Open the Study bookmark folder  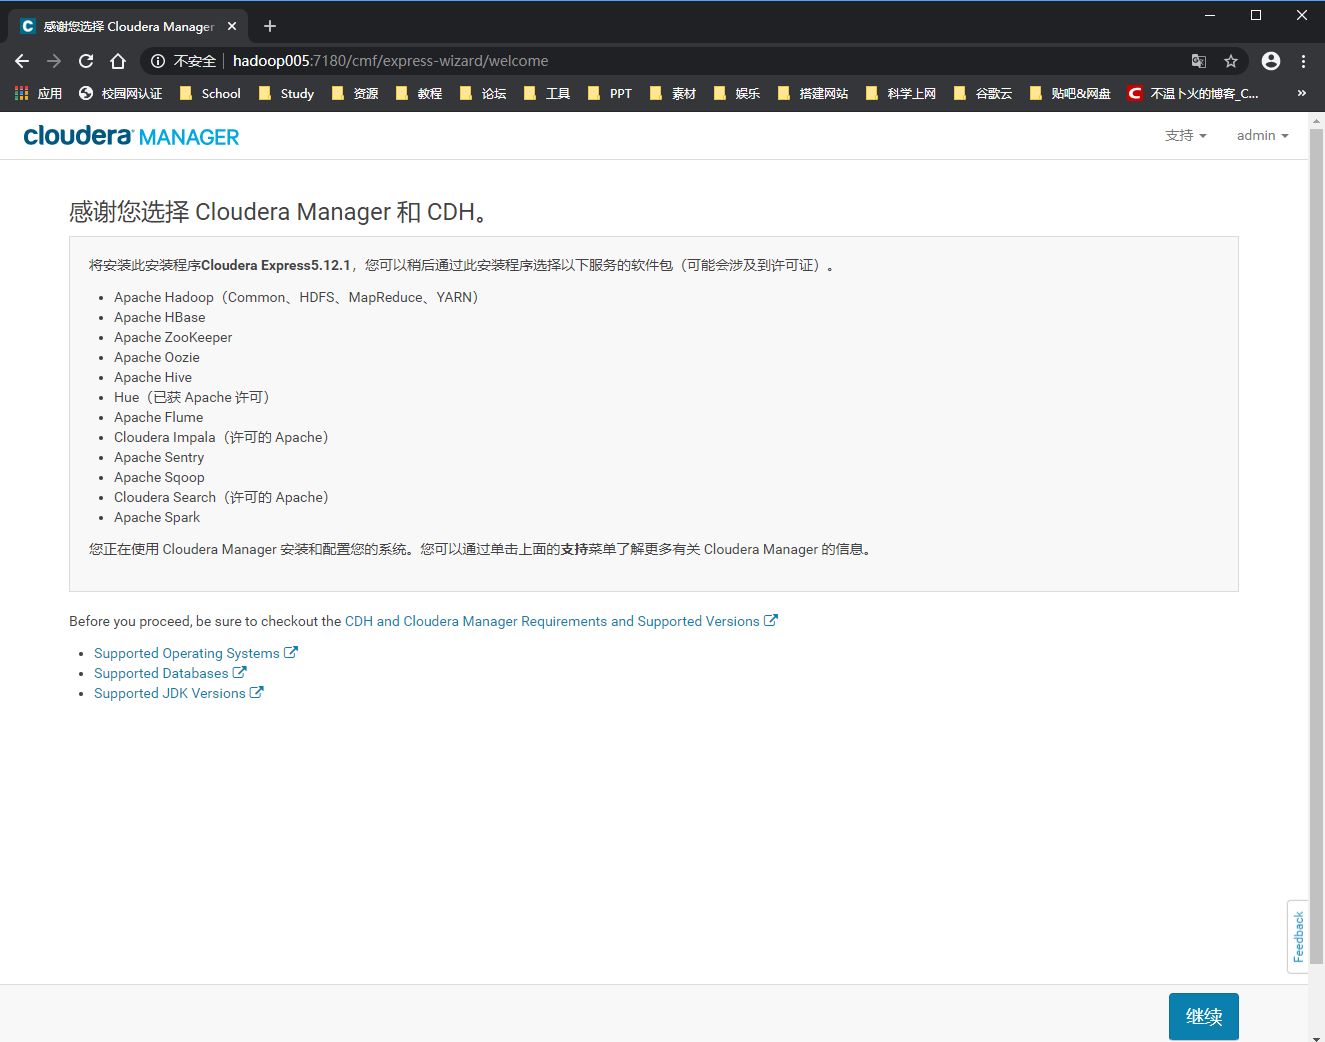[286, 93]
